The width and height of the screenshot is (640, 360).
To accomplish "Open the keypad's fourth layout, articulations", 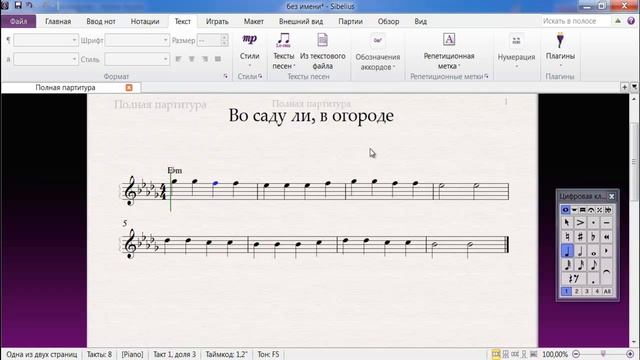I will click(x=591, y=210).
